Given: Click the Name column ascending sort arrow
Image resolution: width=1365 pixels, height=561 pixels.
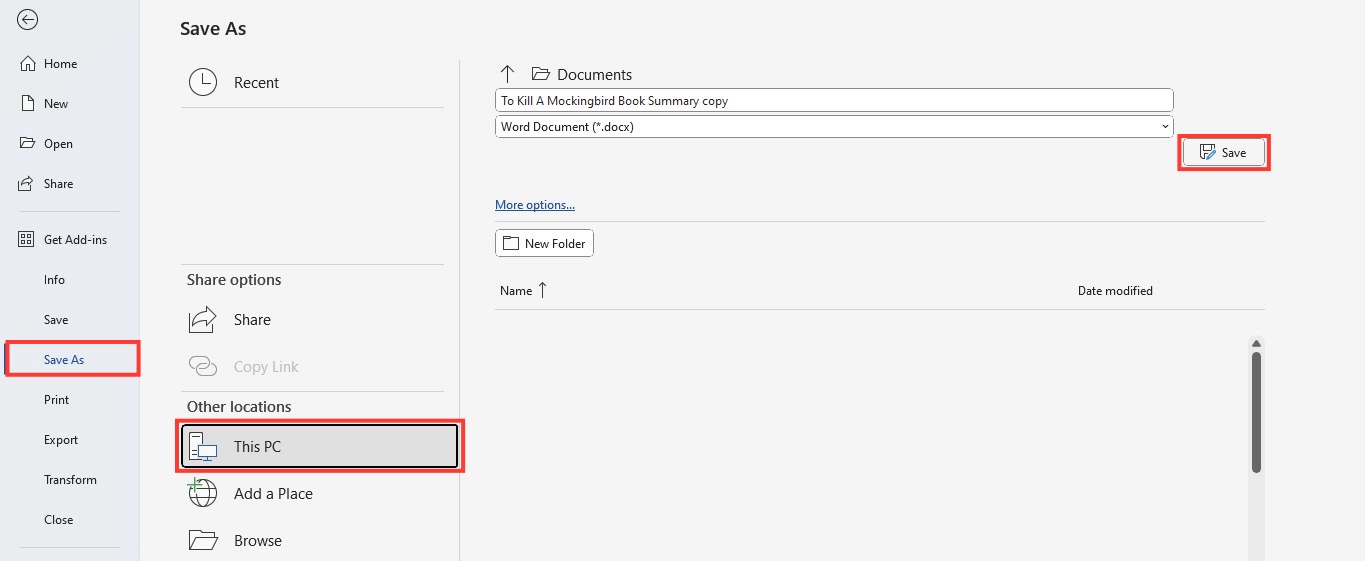Looking at the screenshot, I should 543,290.
